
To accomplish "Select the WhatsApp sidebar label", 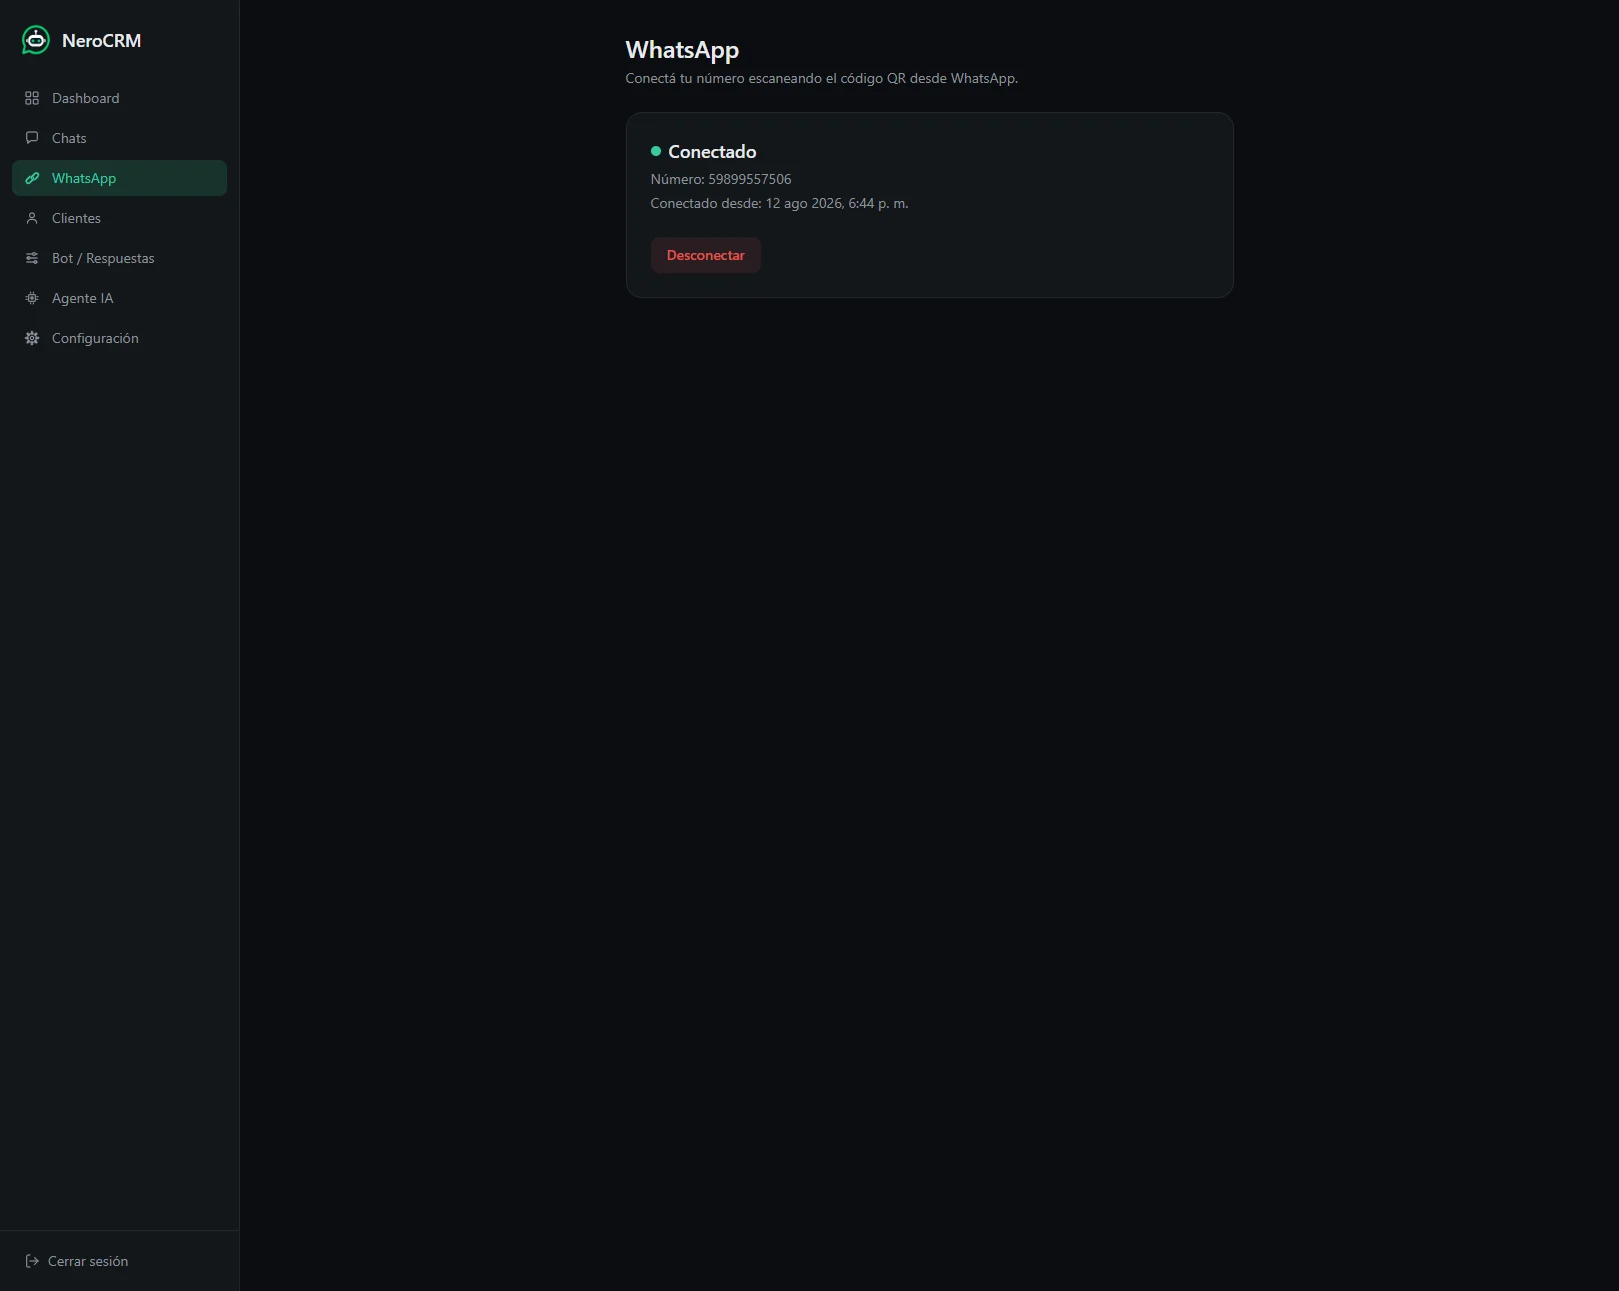I will 84,178.
